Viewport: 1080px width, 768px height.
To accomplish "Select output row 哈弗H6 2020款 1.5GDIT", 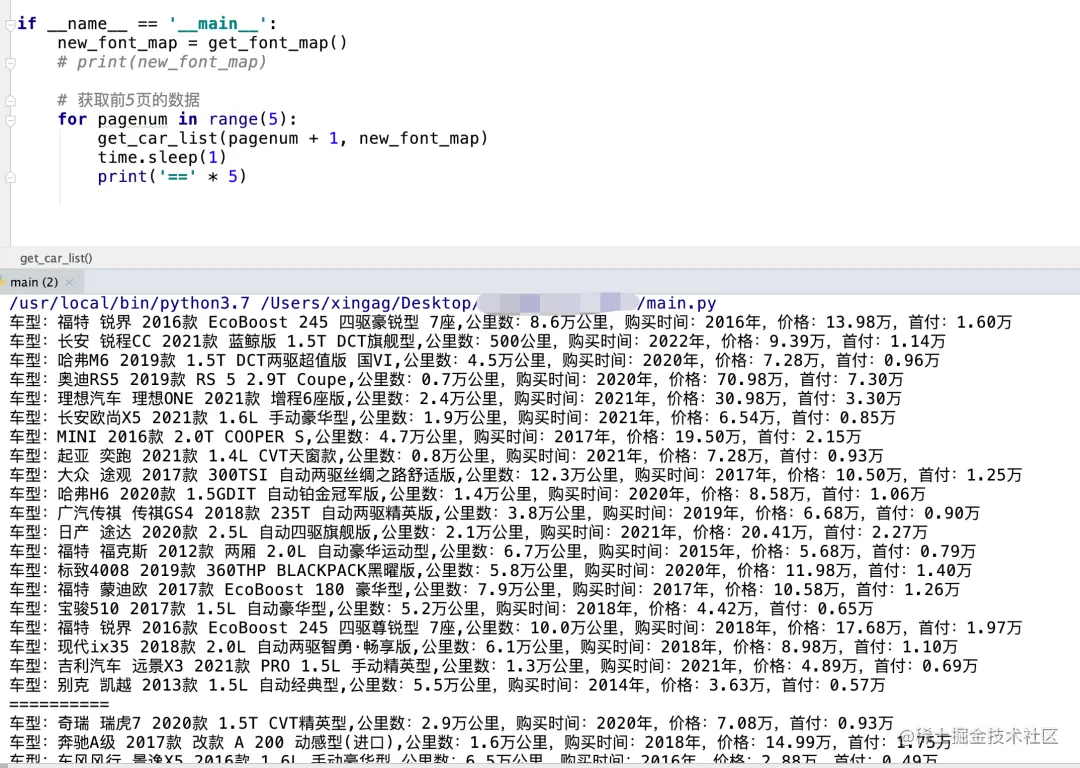I will click(x=467, y=495).
